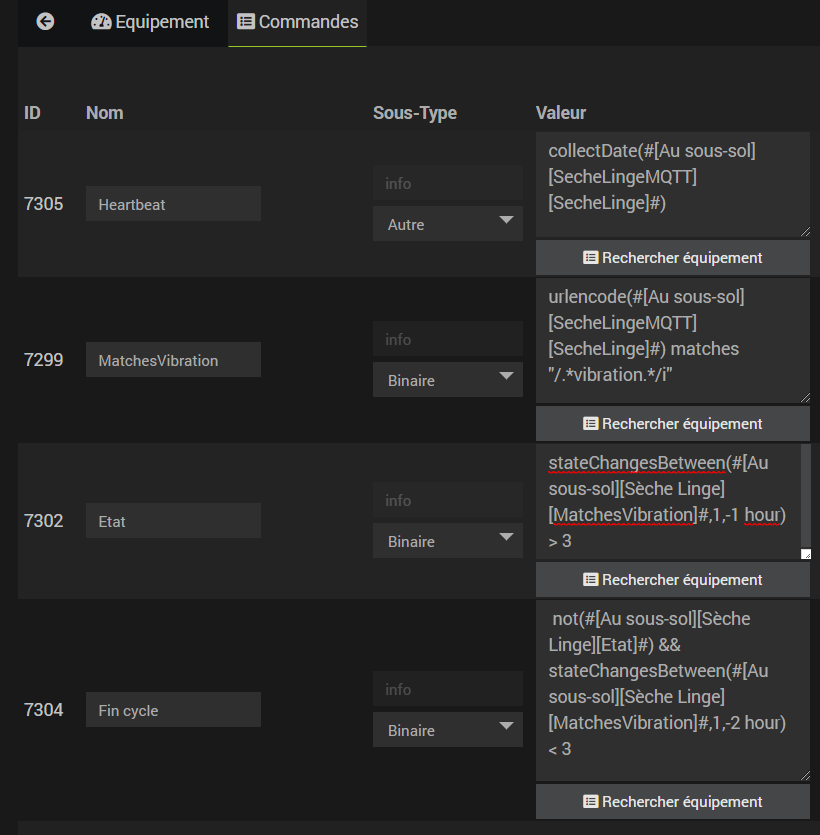Open the Autre sous-type dropdown for Heartbeat
This screenshot has height=835, width=820.
click(447, 224)
